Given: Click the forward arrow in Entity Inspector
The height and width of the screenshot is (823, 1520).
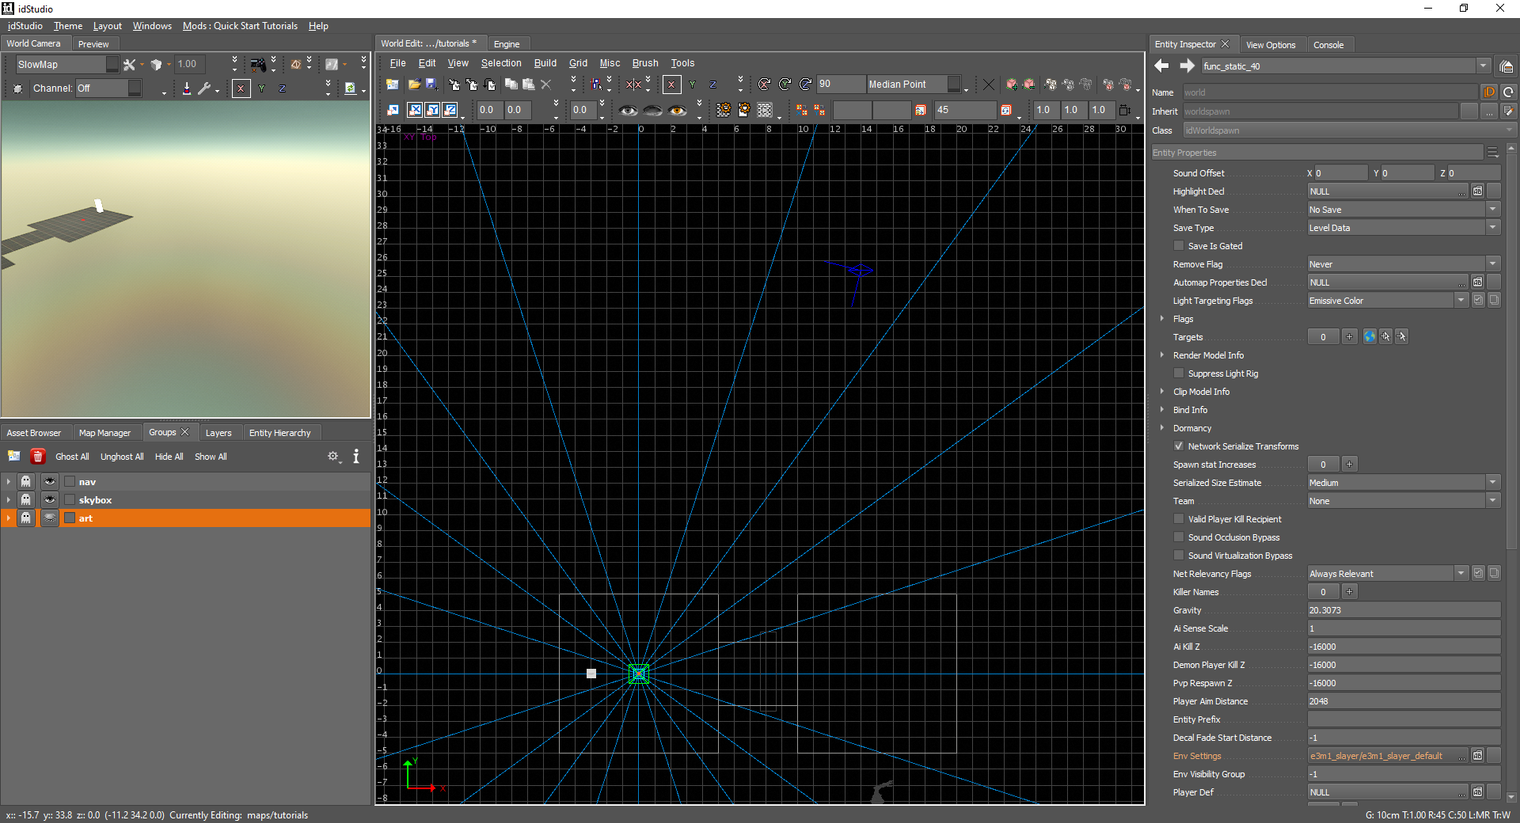Looking at the screenshot, I should 1186,66.
